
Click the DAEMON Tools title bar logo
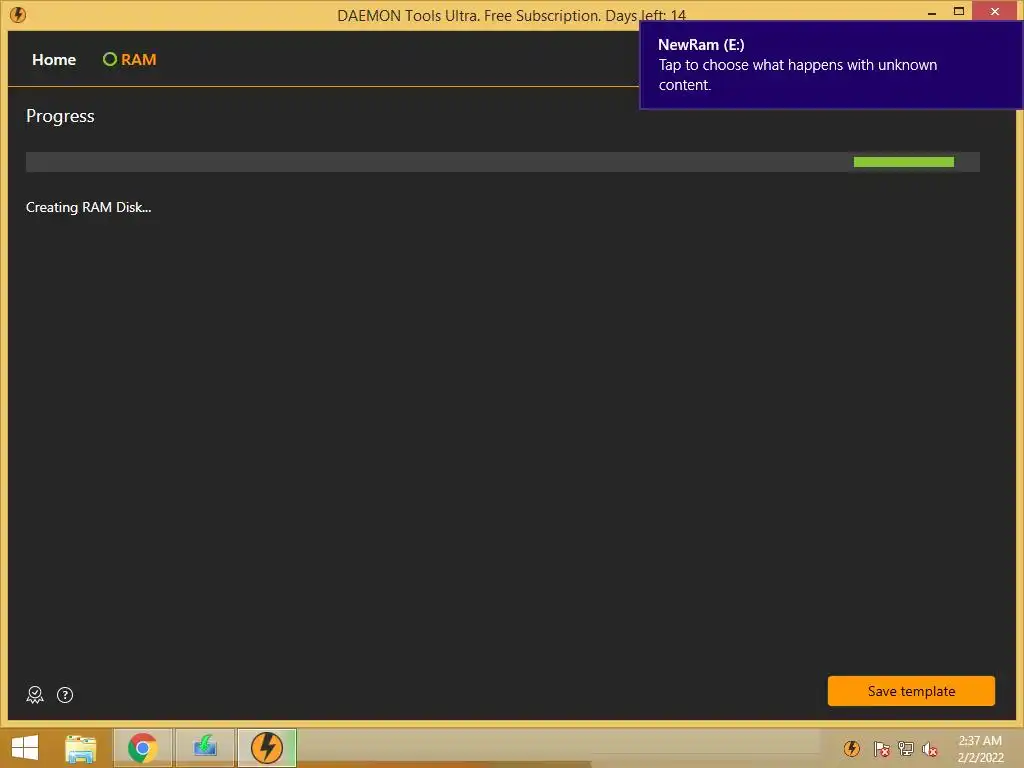pos(18,14)
